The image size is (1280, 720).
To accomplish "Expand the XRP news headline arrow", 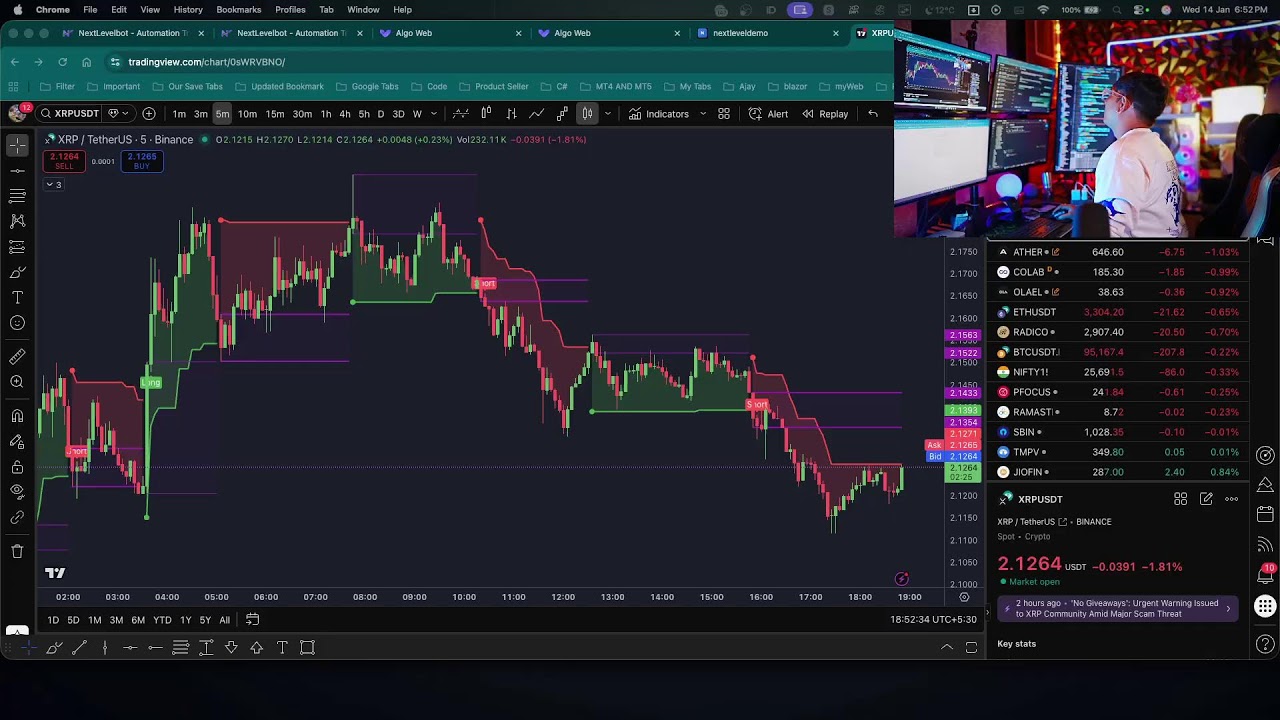I will [x=1228, y=609].
